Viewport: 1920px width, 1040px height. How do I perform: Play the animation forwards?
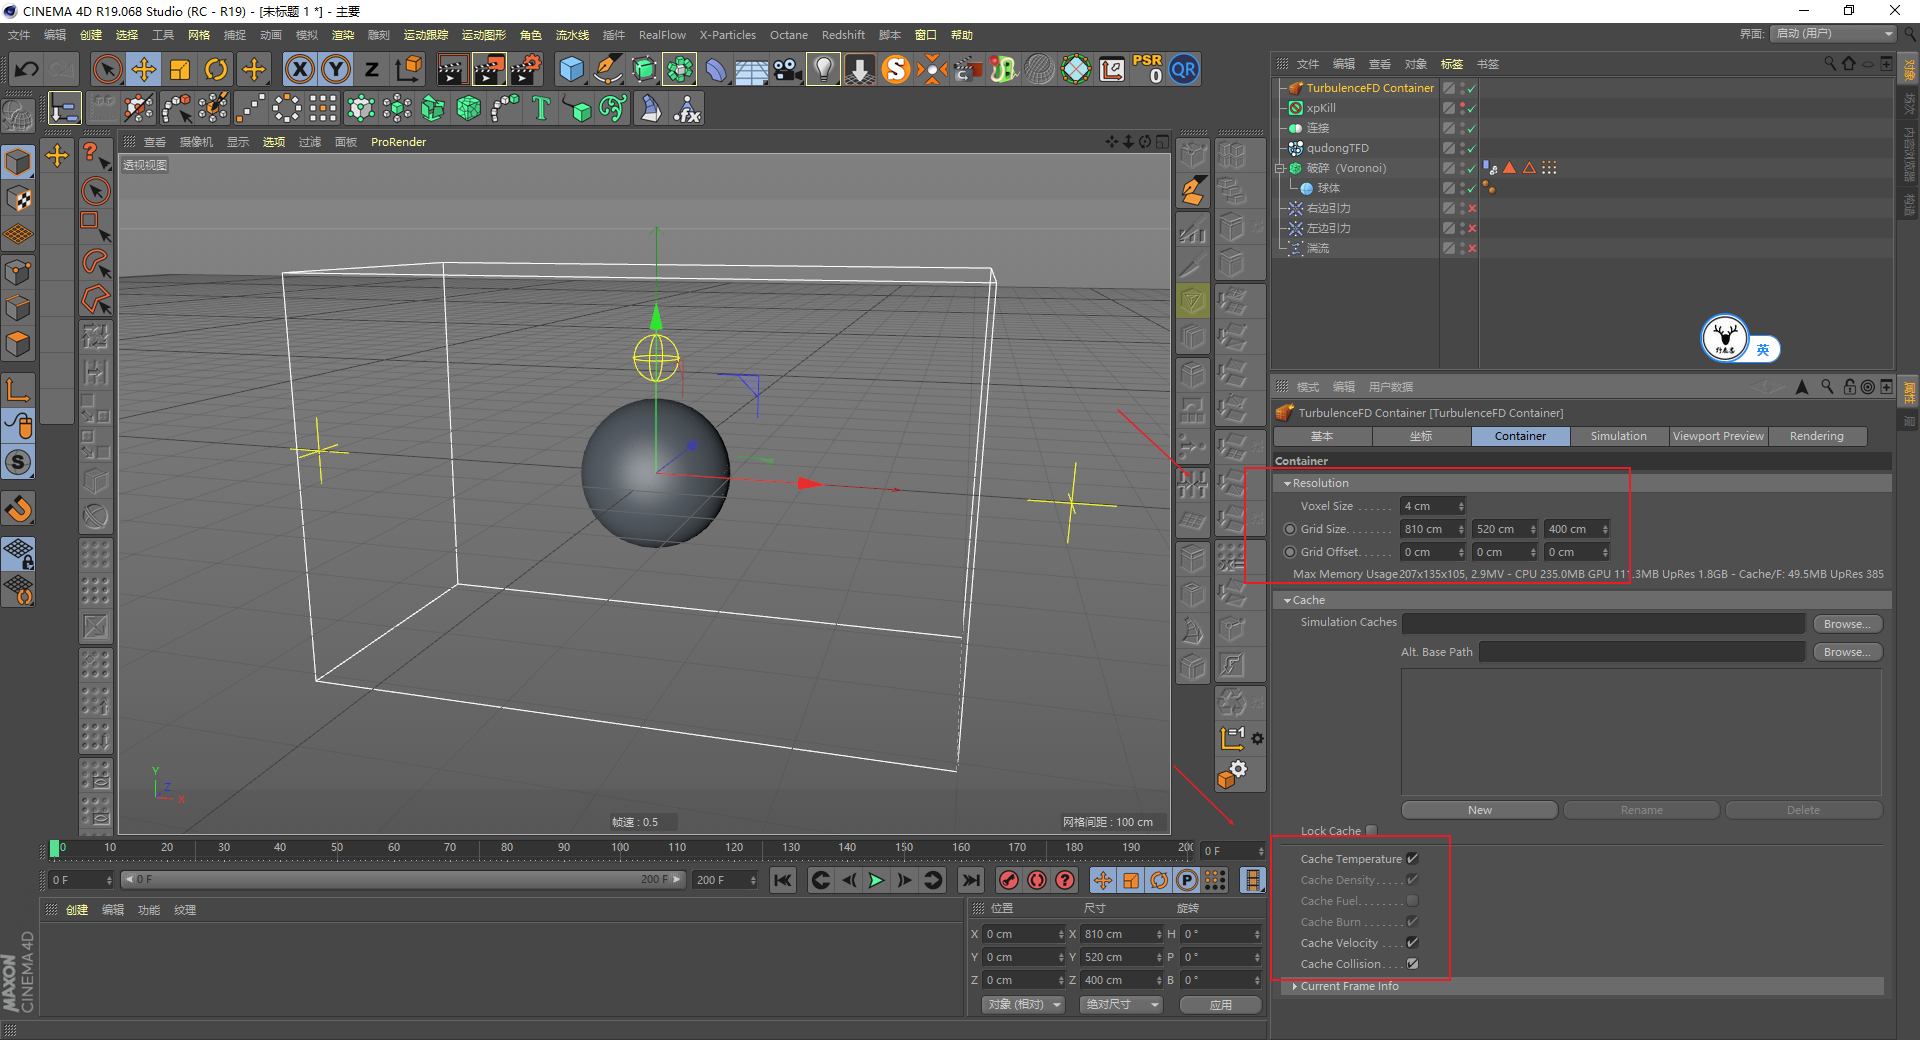[x=876, y=880]
